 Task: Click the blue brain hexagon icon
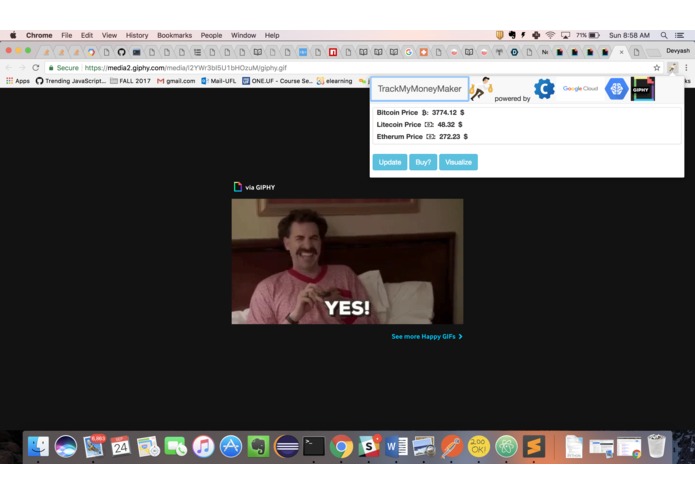617,89
